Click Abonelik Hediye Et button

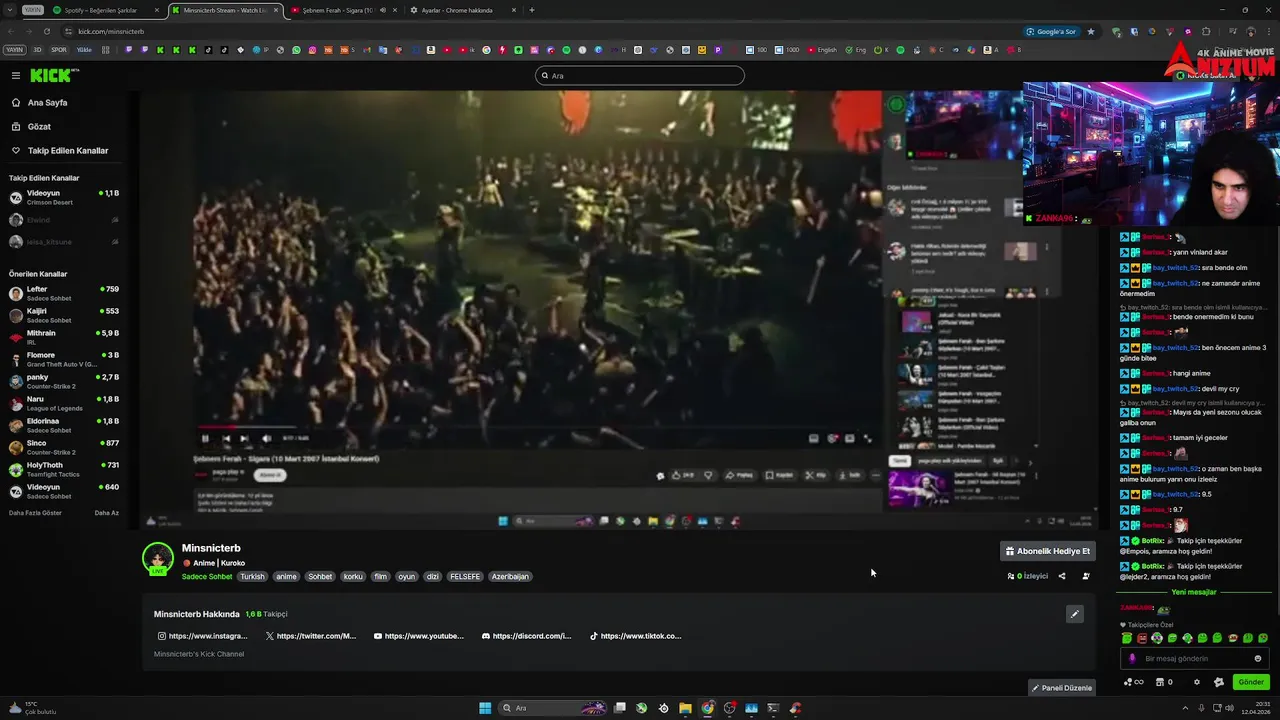coord(1047,551)
